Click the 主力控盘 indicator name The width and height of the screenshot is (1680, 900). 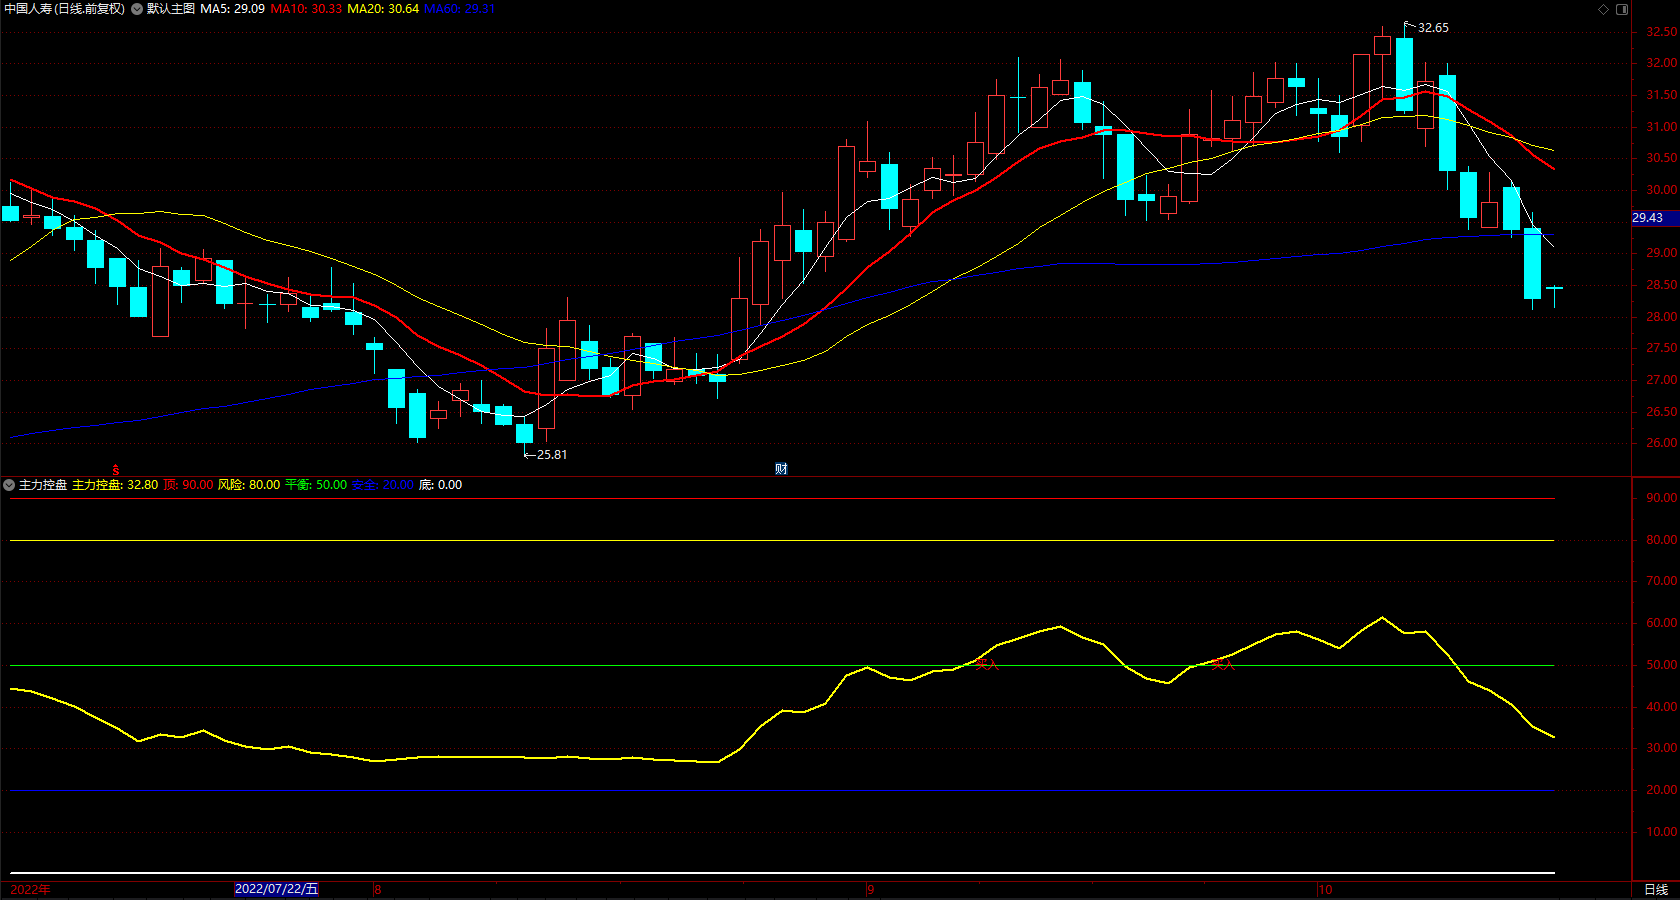click(43, 485)
